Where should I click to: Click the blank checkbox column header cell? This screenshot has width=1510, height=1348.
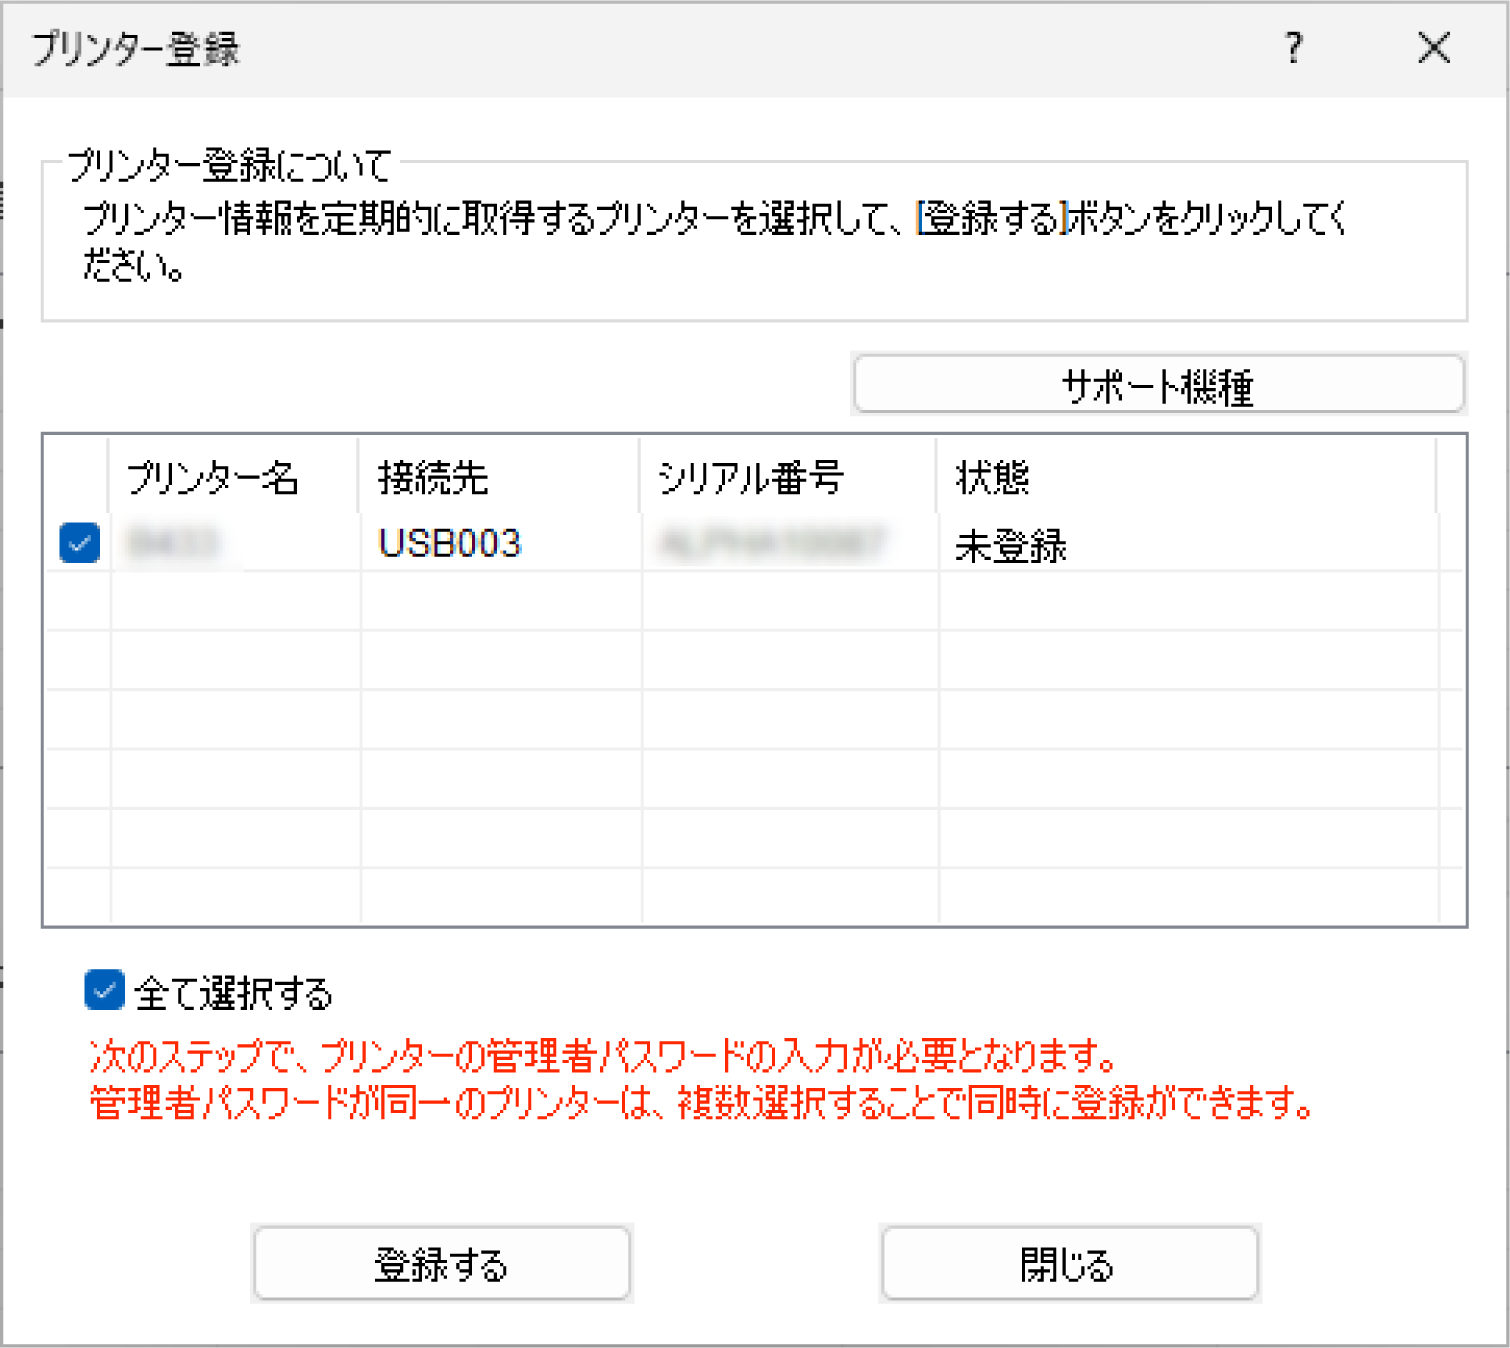coord(77,476)
